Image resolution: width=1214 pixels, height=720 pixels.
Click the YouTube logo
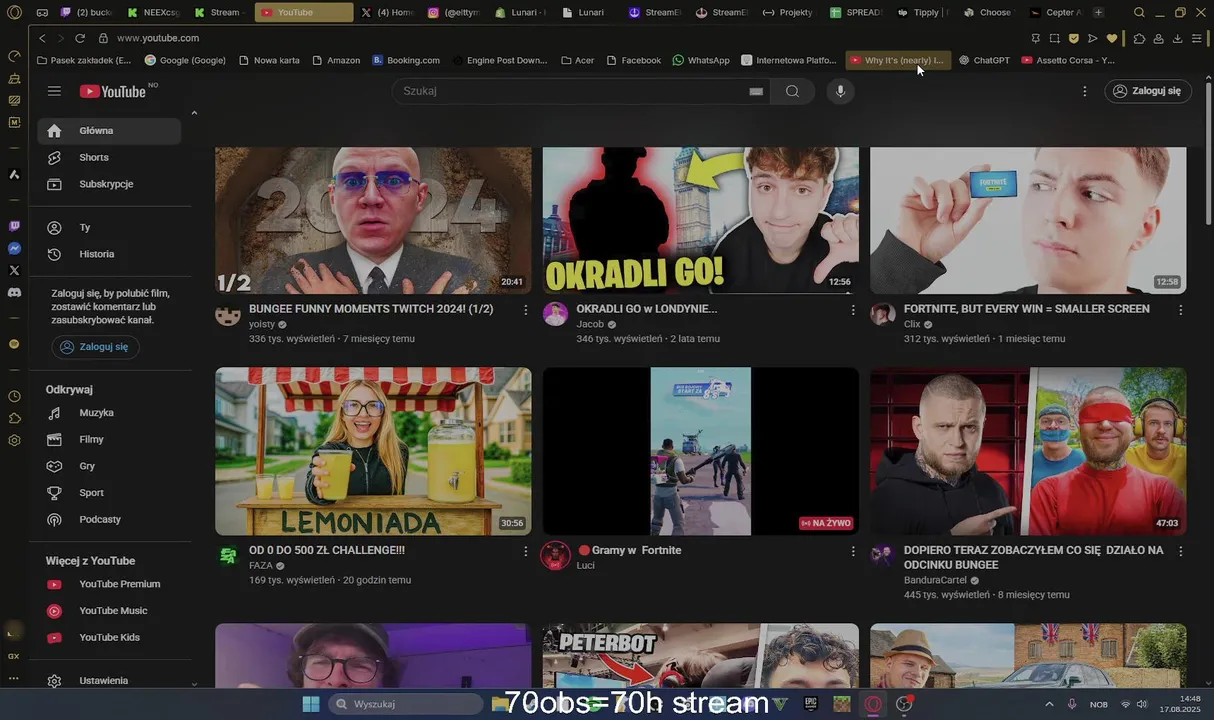[x=113, y=91]
